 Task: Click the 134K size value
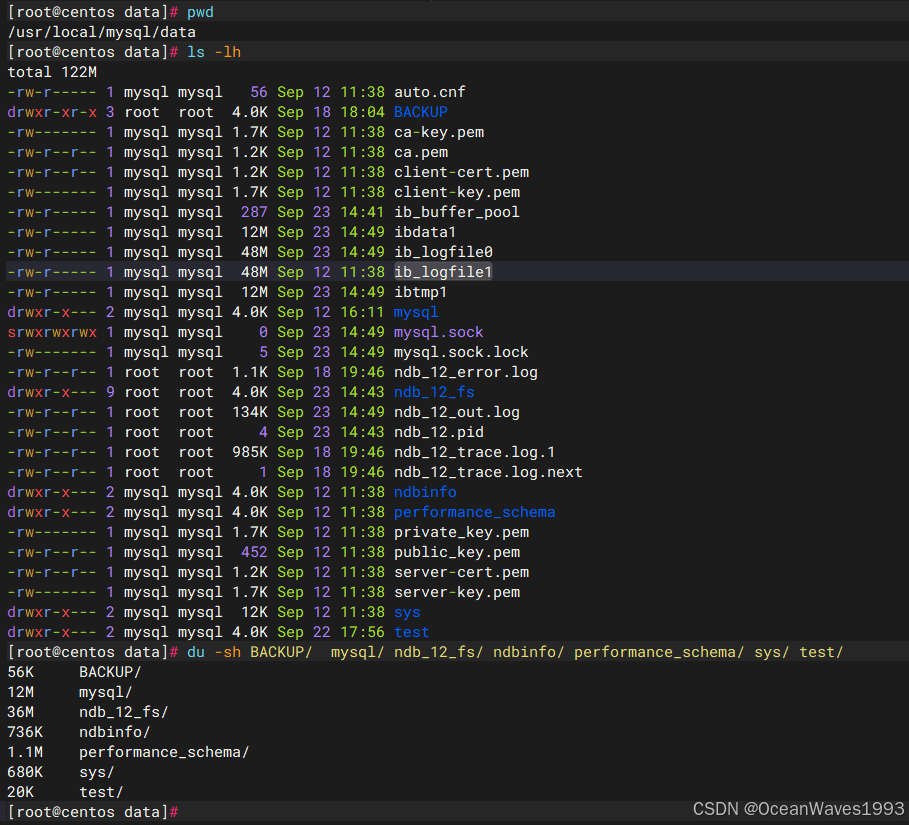click(x=250, y=412)
